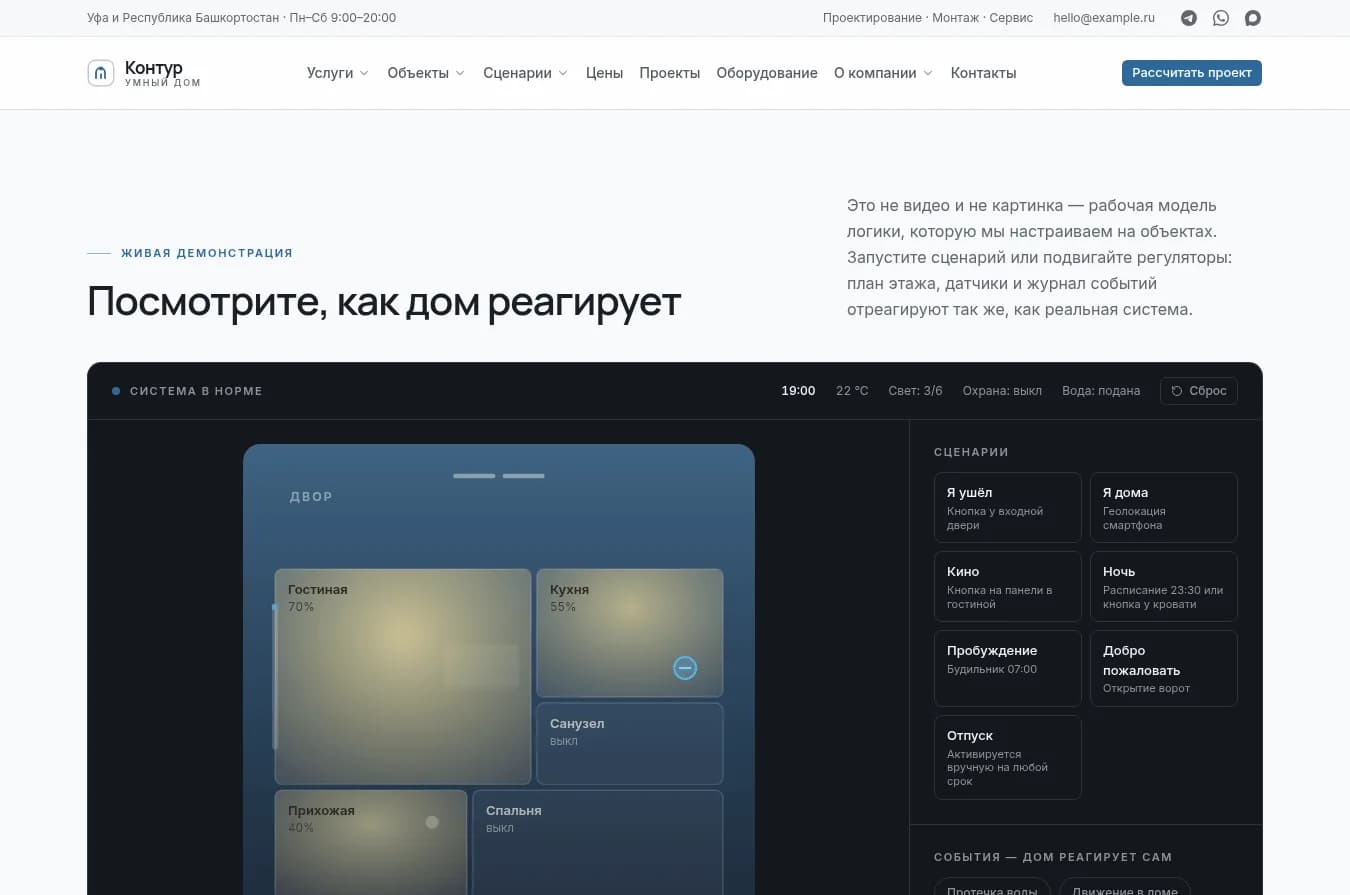Activate the Отпуск scenario
Viewport: 1350px width, 895px height.
tap(1008, 757)
